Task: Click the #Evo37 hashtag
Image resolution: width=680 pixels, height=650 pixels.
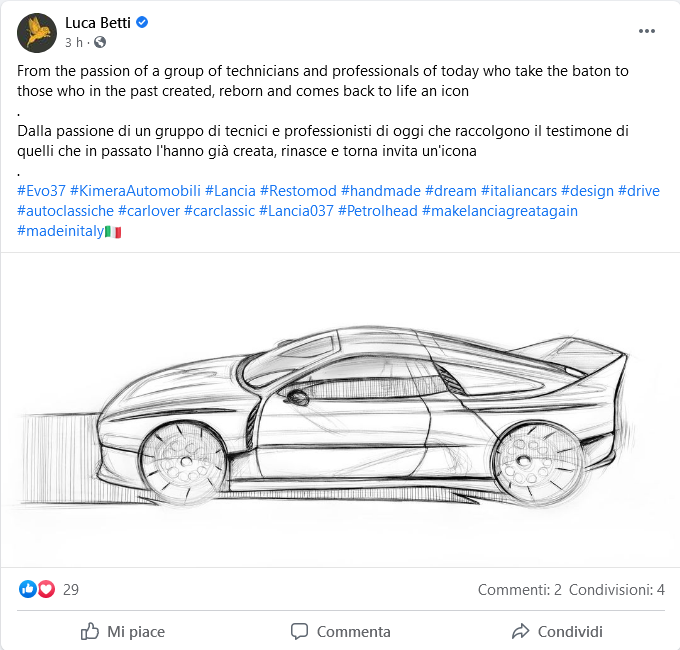Action: pos(41,191)
